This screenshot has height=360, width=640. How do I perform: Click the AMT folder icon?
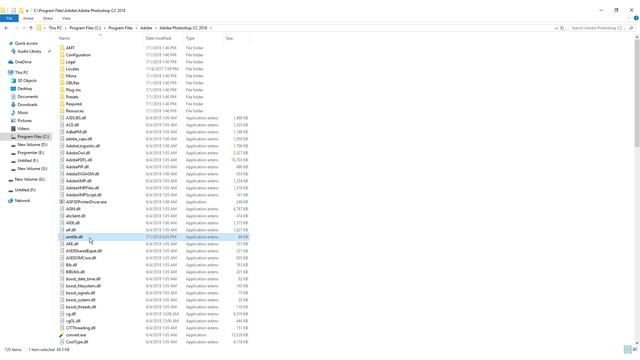click(62, 48)
